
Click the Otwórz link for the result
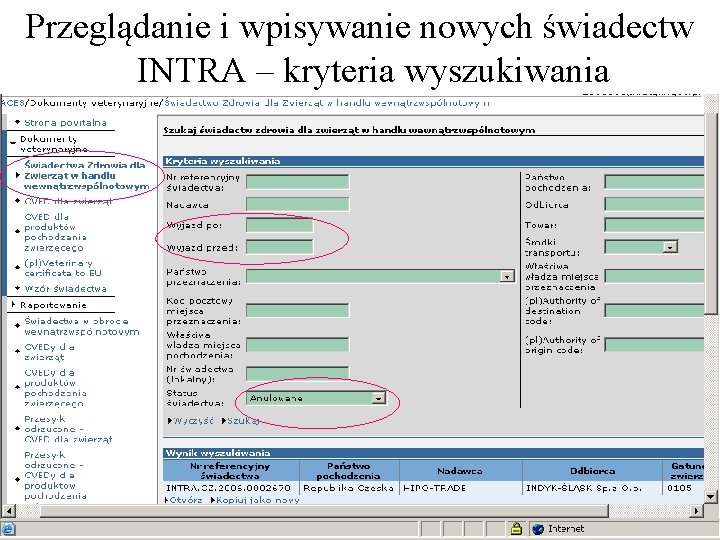186,500
